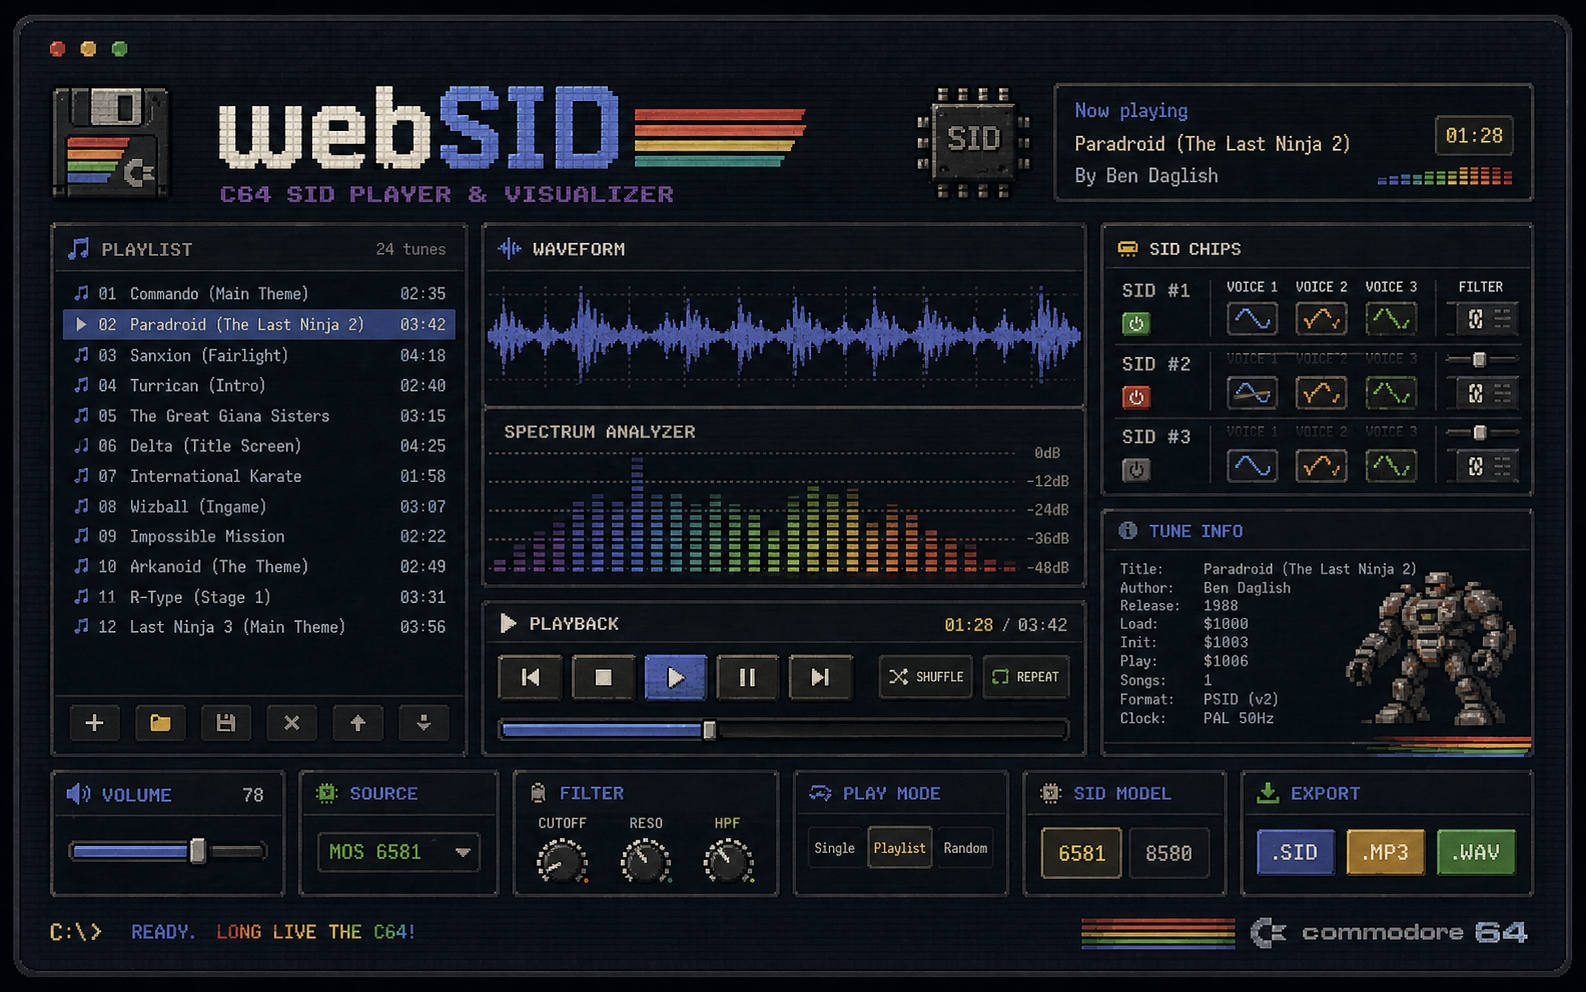Select "02 Paradroid (The Last Ninja 2)" playlist row
The image size is (1586, 992).
pos(259,324)
